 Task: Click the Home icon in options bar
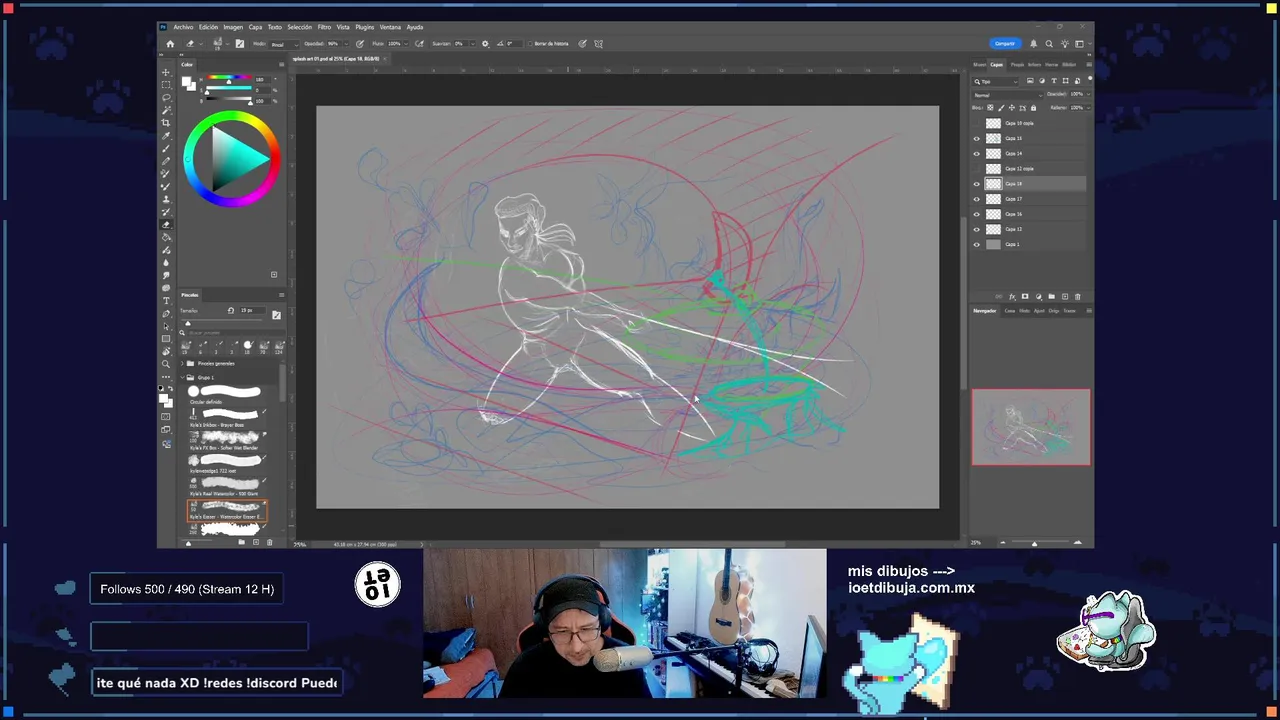pyautogui.click(x=170, y=44)
